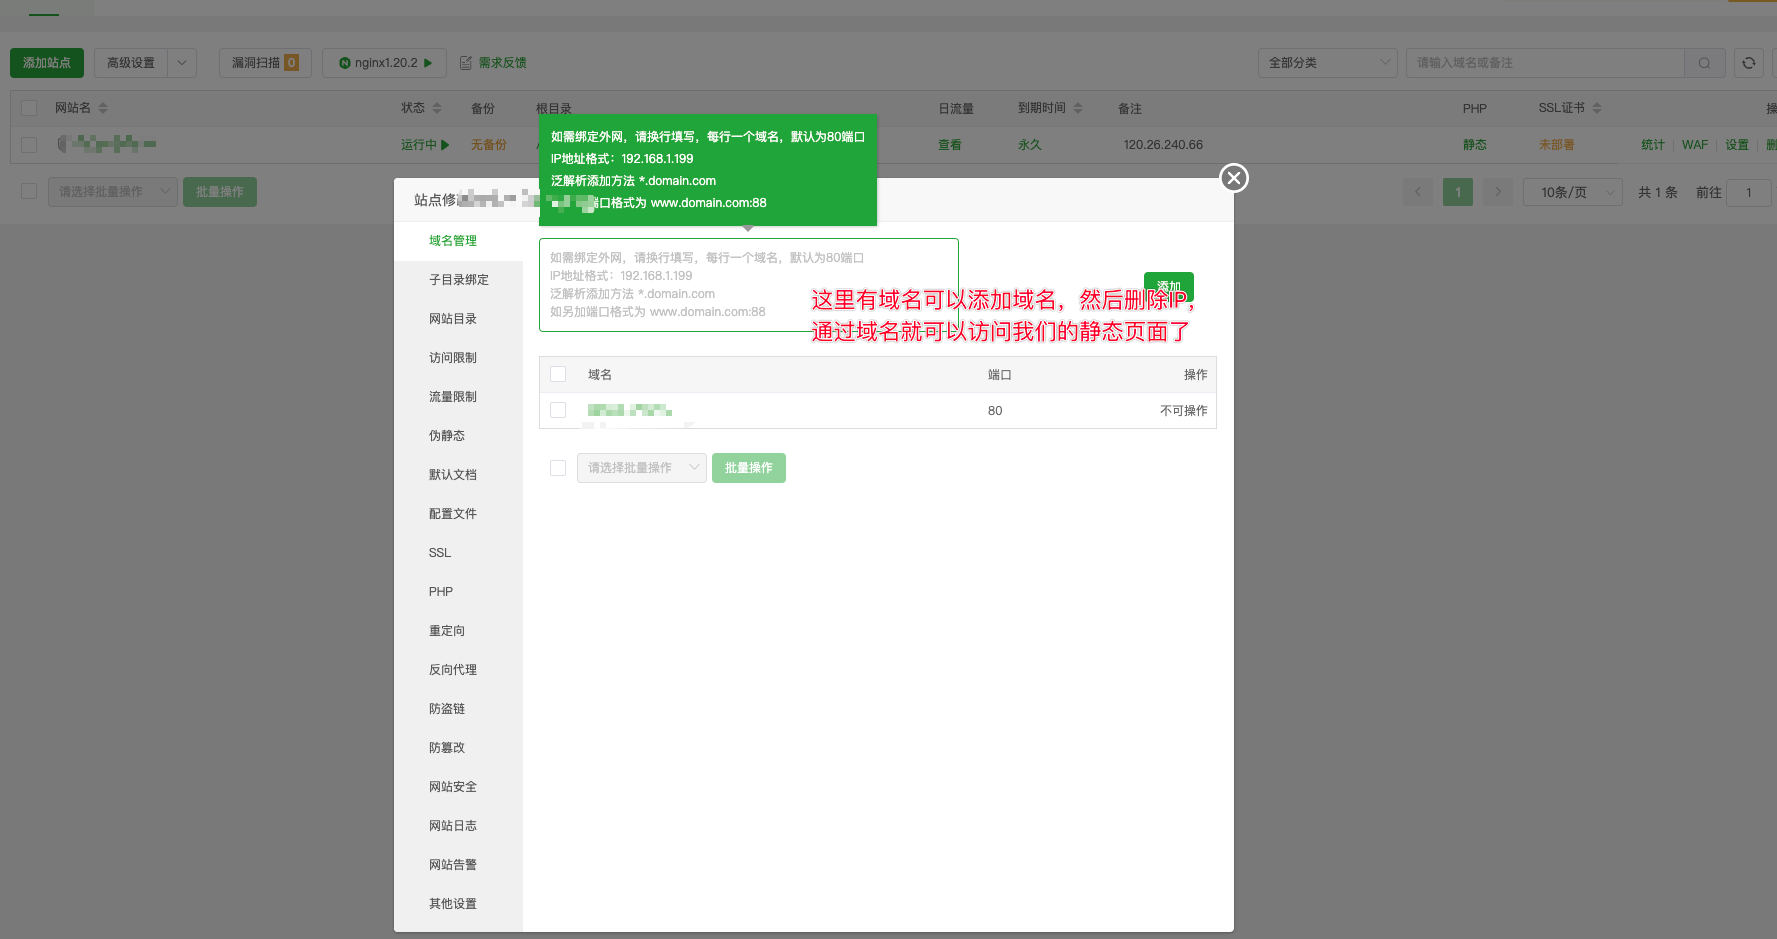
Task: Check the site row checkbox
Action: pos(29,145)
